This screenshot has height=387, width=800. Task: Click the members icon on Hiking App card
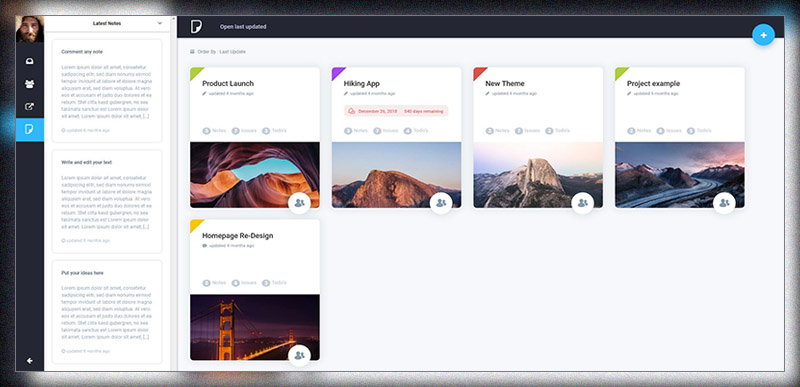point(441,203)
